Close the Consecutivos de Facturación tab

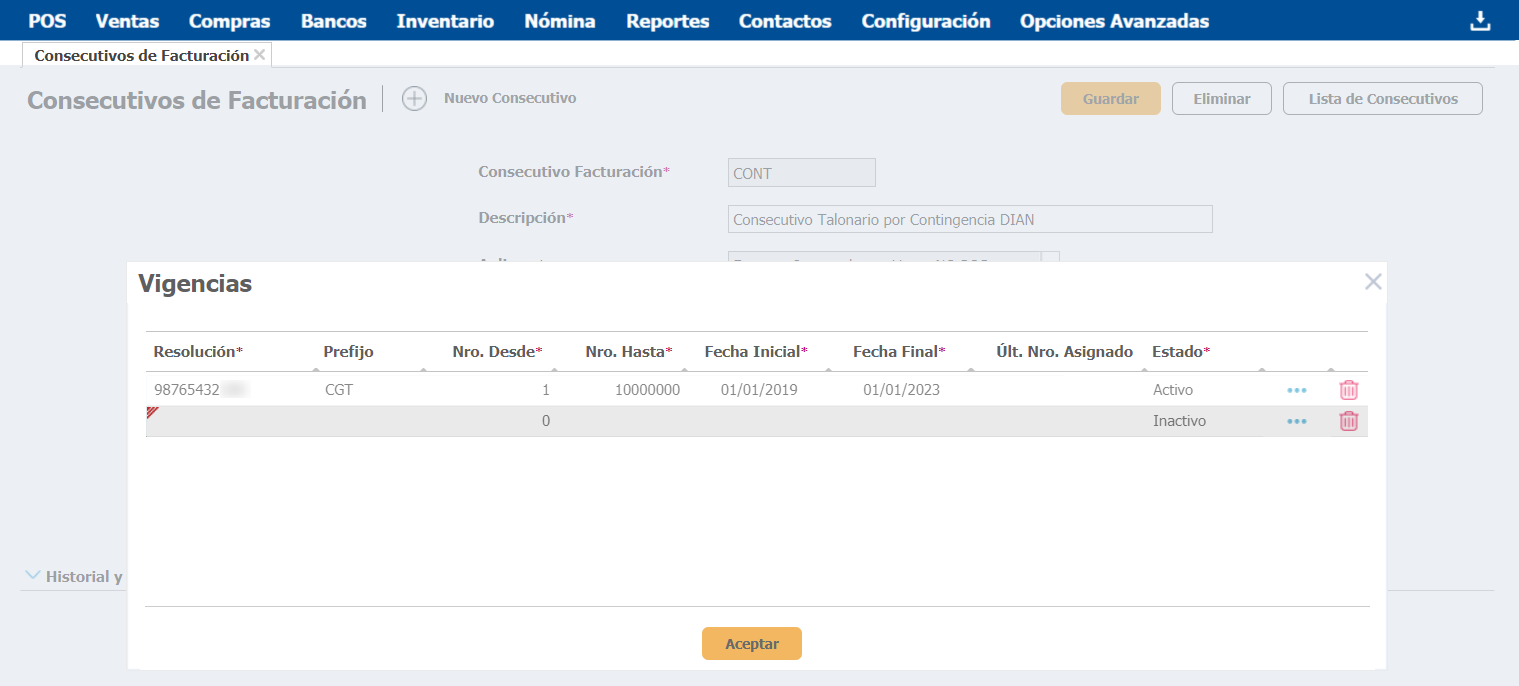pos(260,55)
